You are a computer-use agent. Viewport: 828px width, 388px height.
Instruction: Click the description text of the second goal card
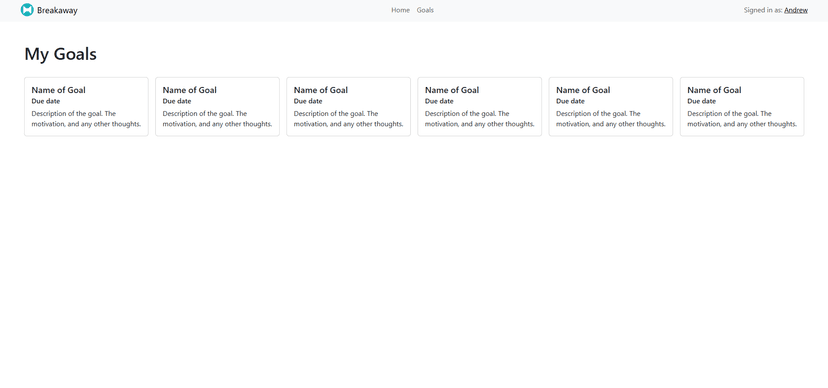coord(217,119)
